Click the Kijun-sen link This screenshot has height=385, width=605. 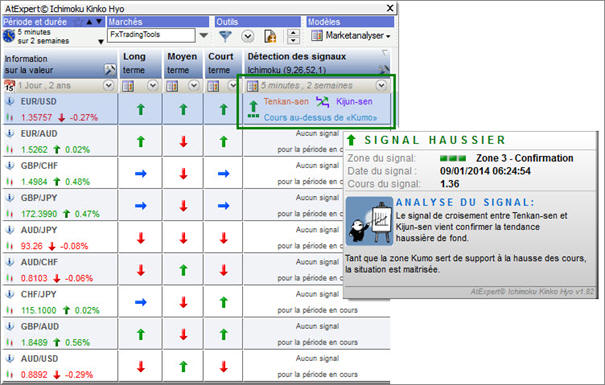pyautogui.click(x=354, y=101)
